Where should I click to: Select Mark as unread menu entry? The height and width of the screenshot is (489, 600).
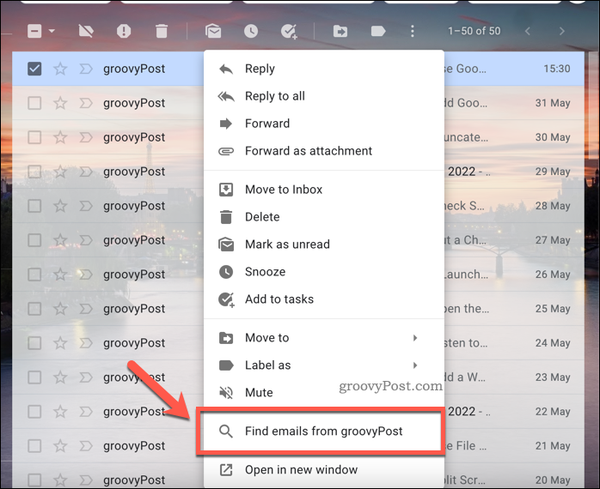click(324, 244)
